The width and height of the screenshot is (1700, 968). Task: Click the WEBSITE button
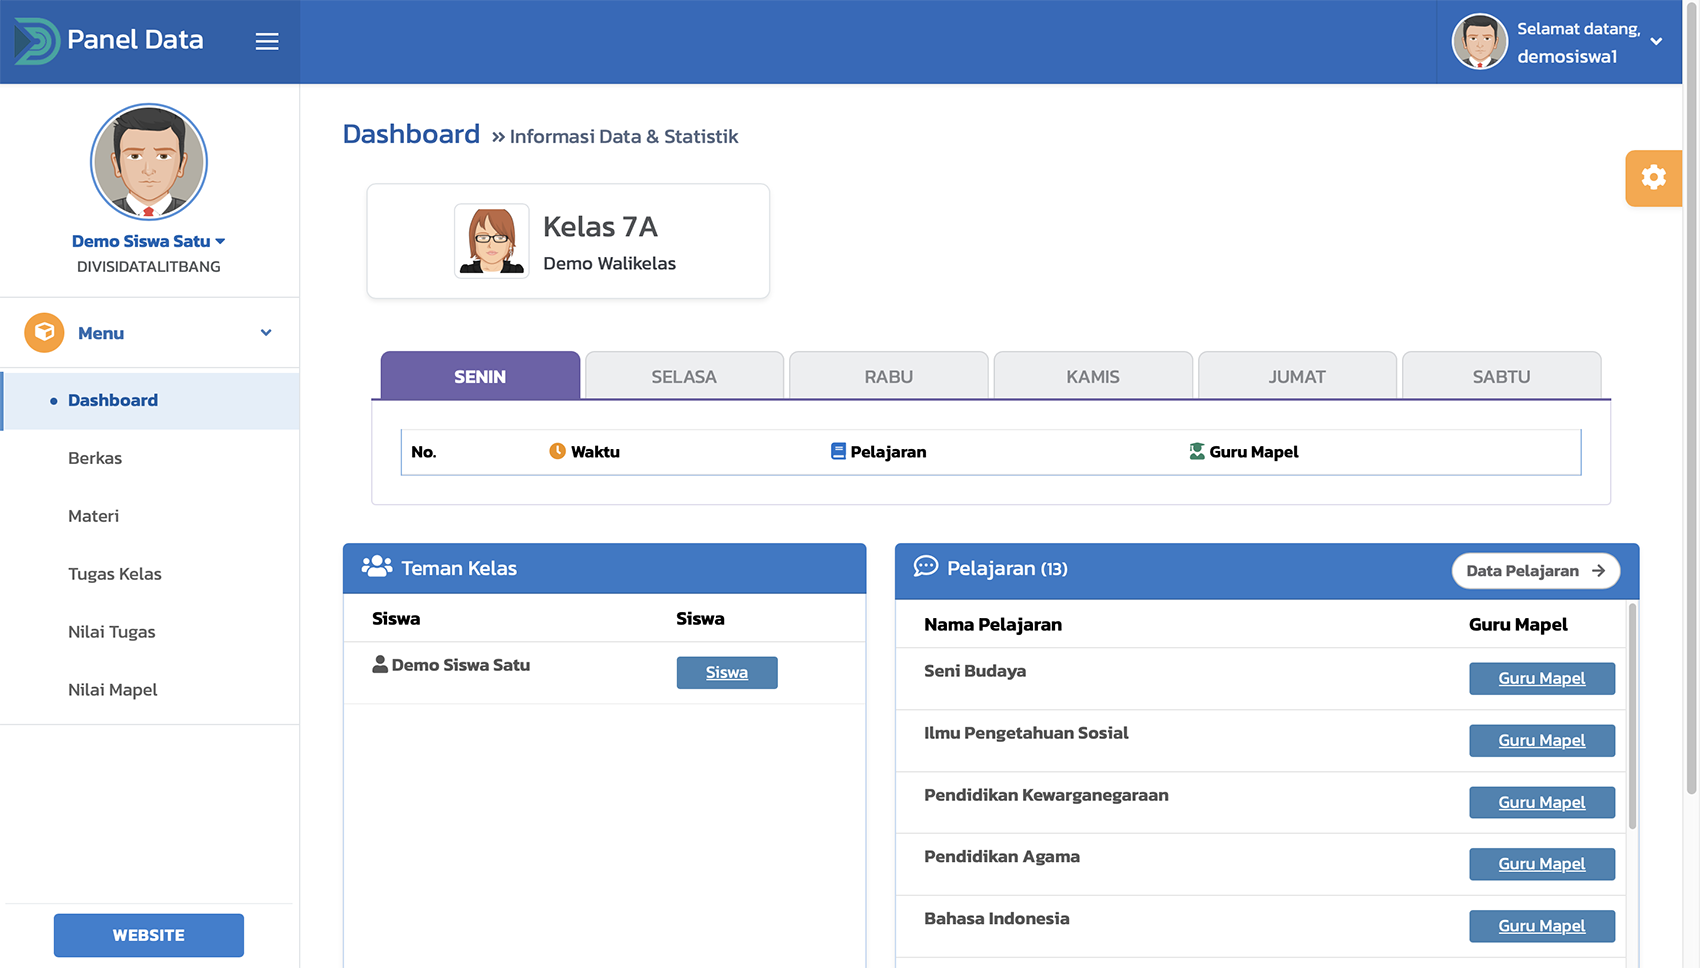pos(149,935)
